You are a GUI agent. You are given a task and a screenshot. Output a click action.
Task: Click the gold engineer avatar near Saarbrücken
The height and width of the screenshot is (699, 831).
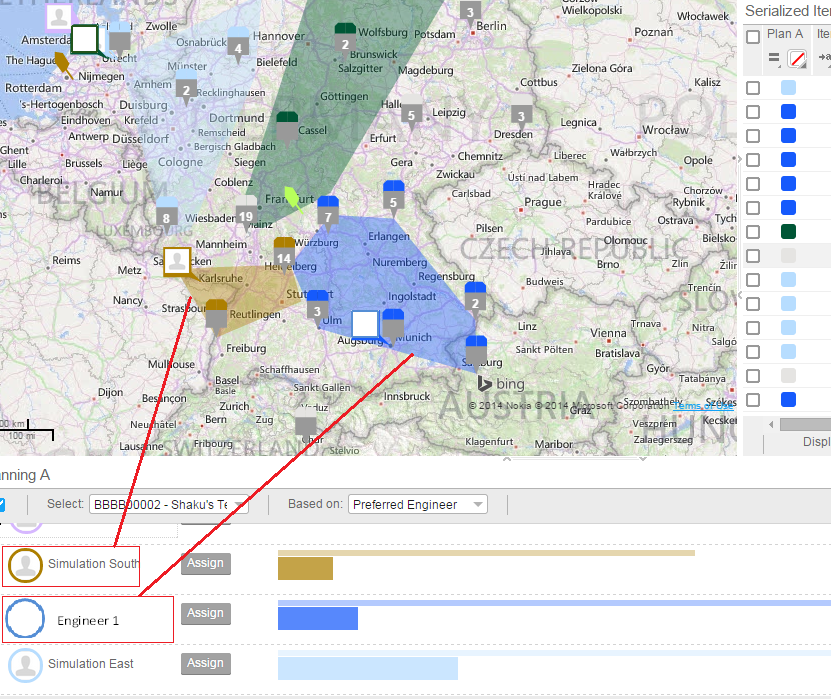tap(177, 261)
